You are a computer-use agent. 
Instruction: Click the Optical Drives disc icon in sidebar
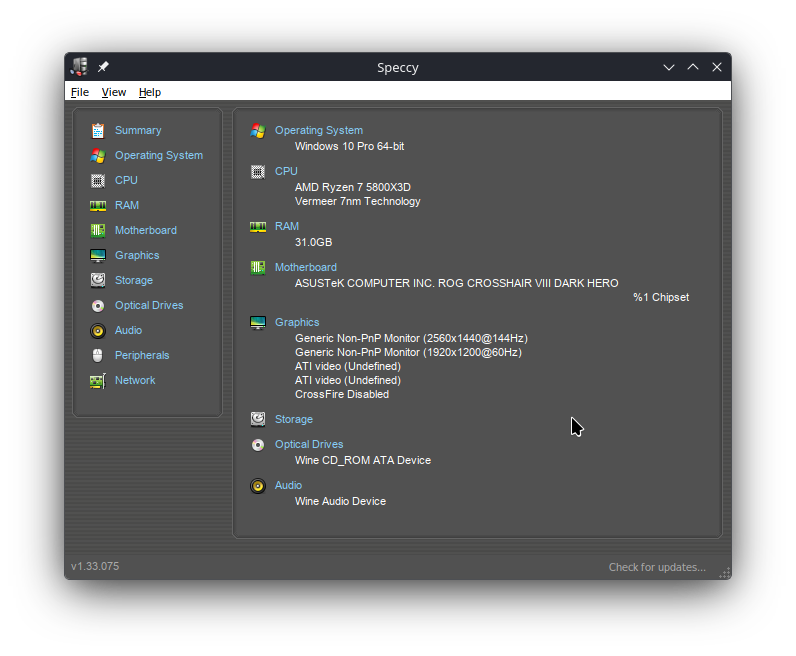tap(98, 306)
